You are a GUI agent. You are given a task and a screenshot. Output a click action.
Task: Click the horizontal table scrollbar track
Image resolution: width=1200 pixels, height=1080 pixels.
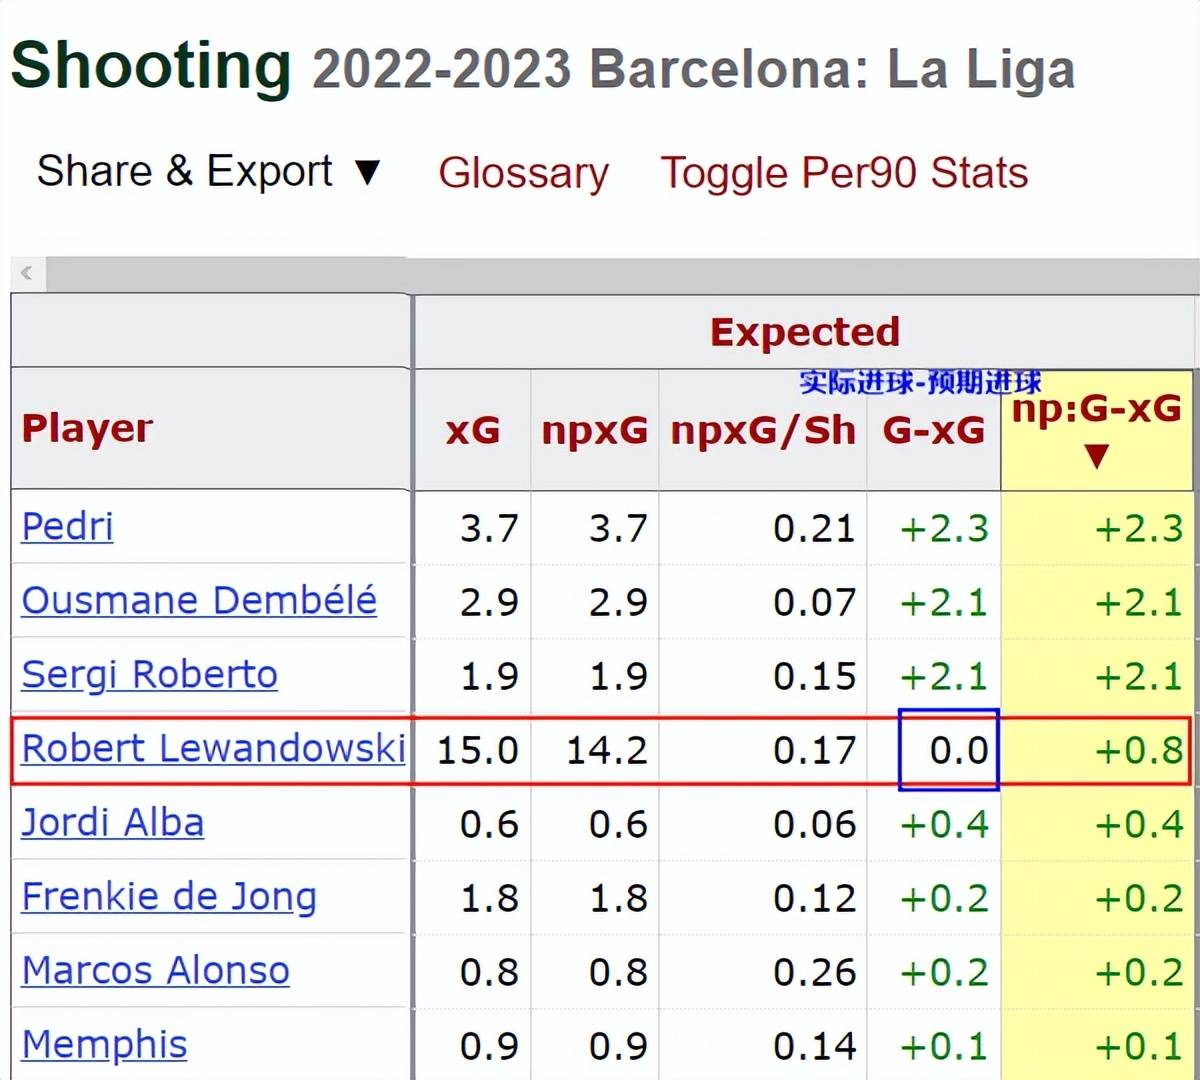(620, 273)
